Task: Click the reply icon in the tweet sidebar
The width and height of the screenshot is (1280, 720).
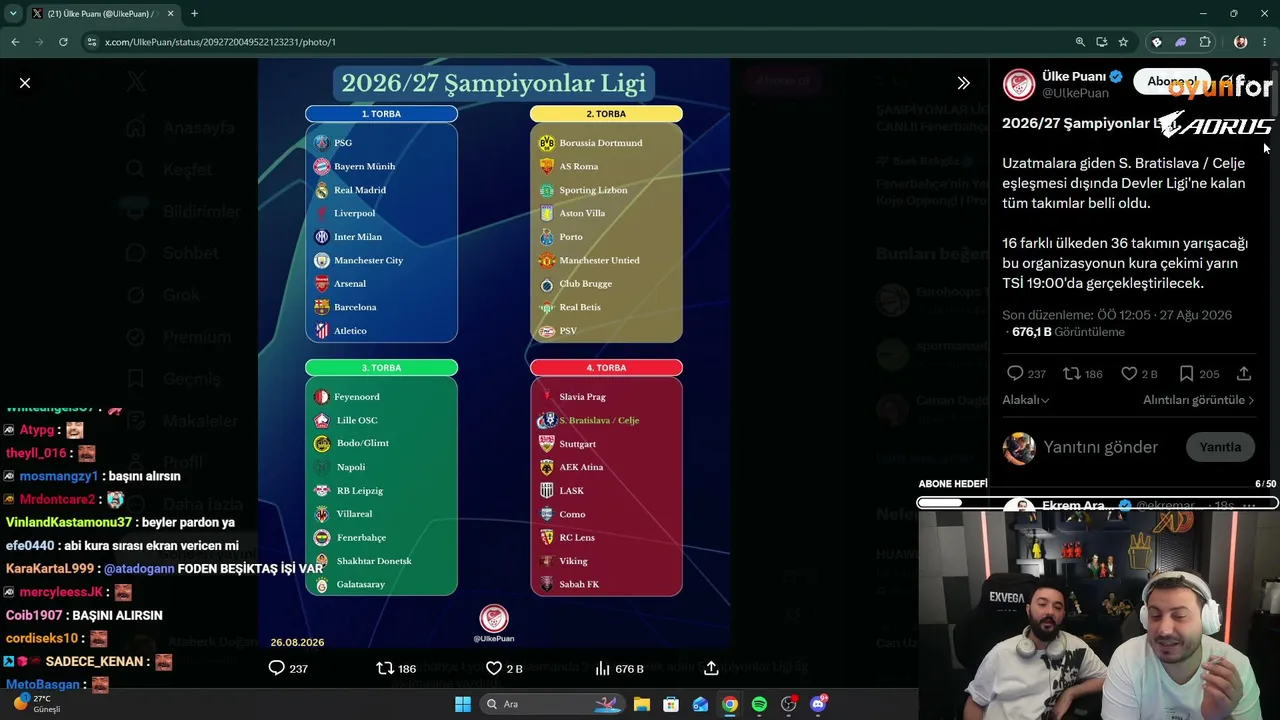Action: (1015, 373)
